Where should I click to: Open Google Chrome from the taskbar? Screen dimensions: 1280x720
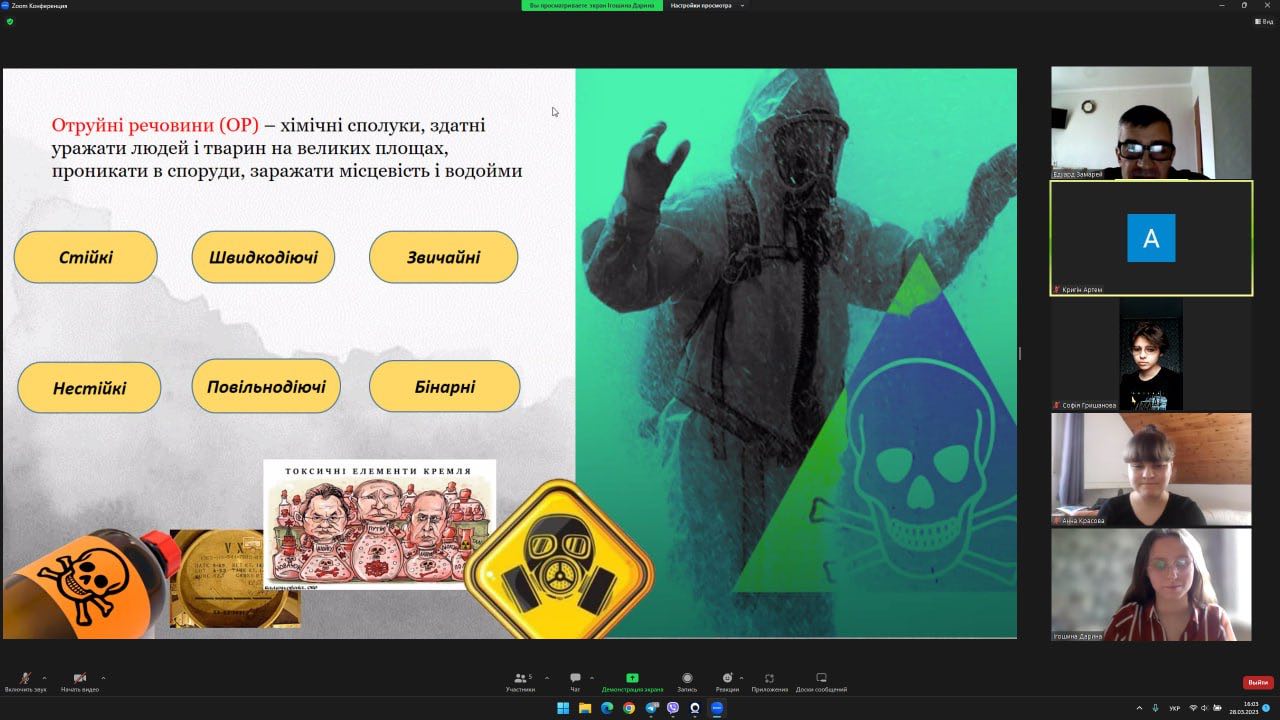(629, 708)
